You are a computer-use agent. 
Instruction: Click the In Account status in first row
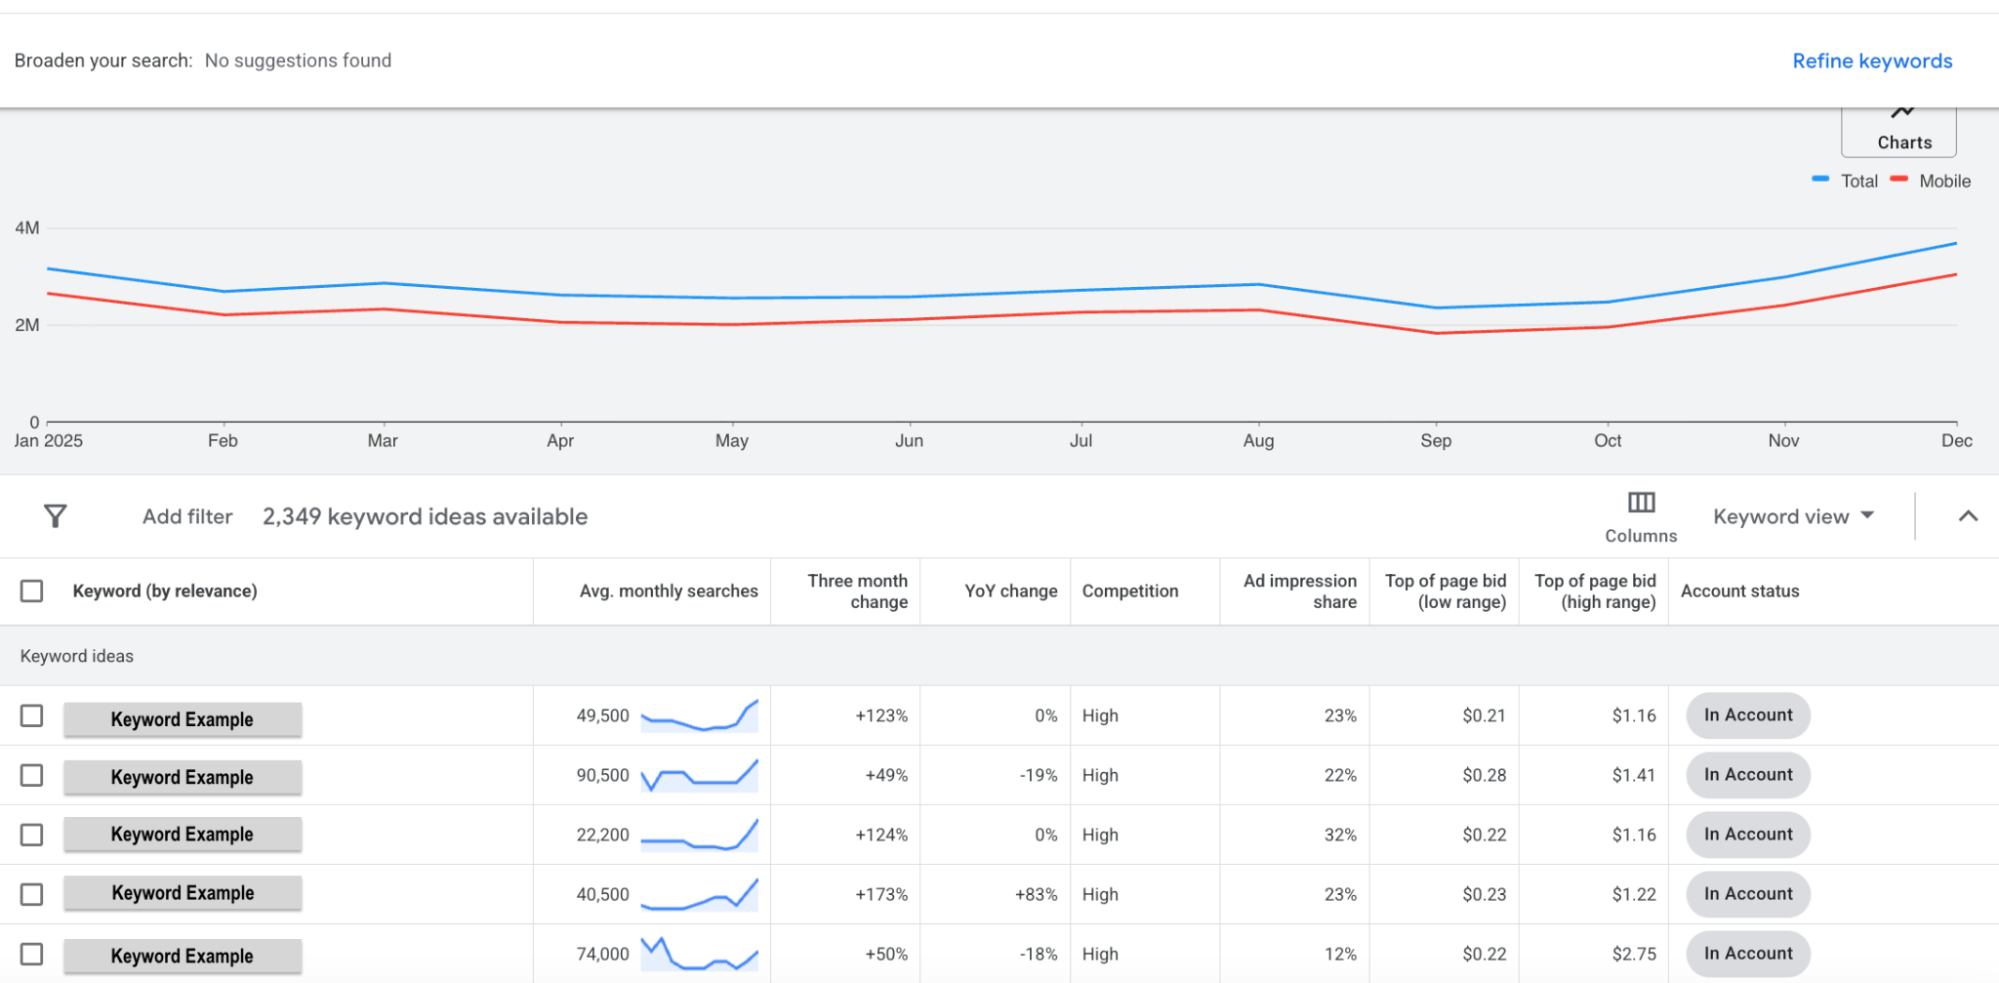(x=1747, y=716)
